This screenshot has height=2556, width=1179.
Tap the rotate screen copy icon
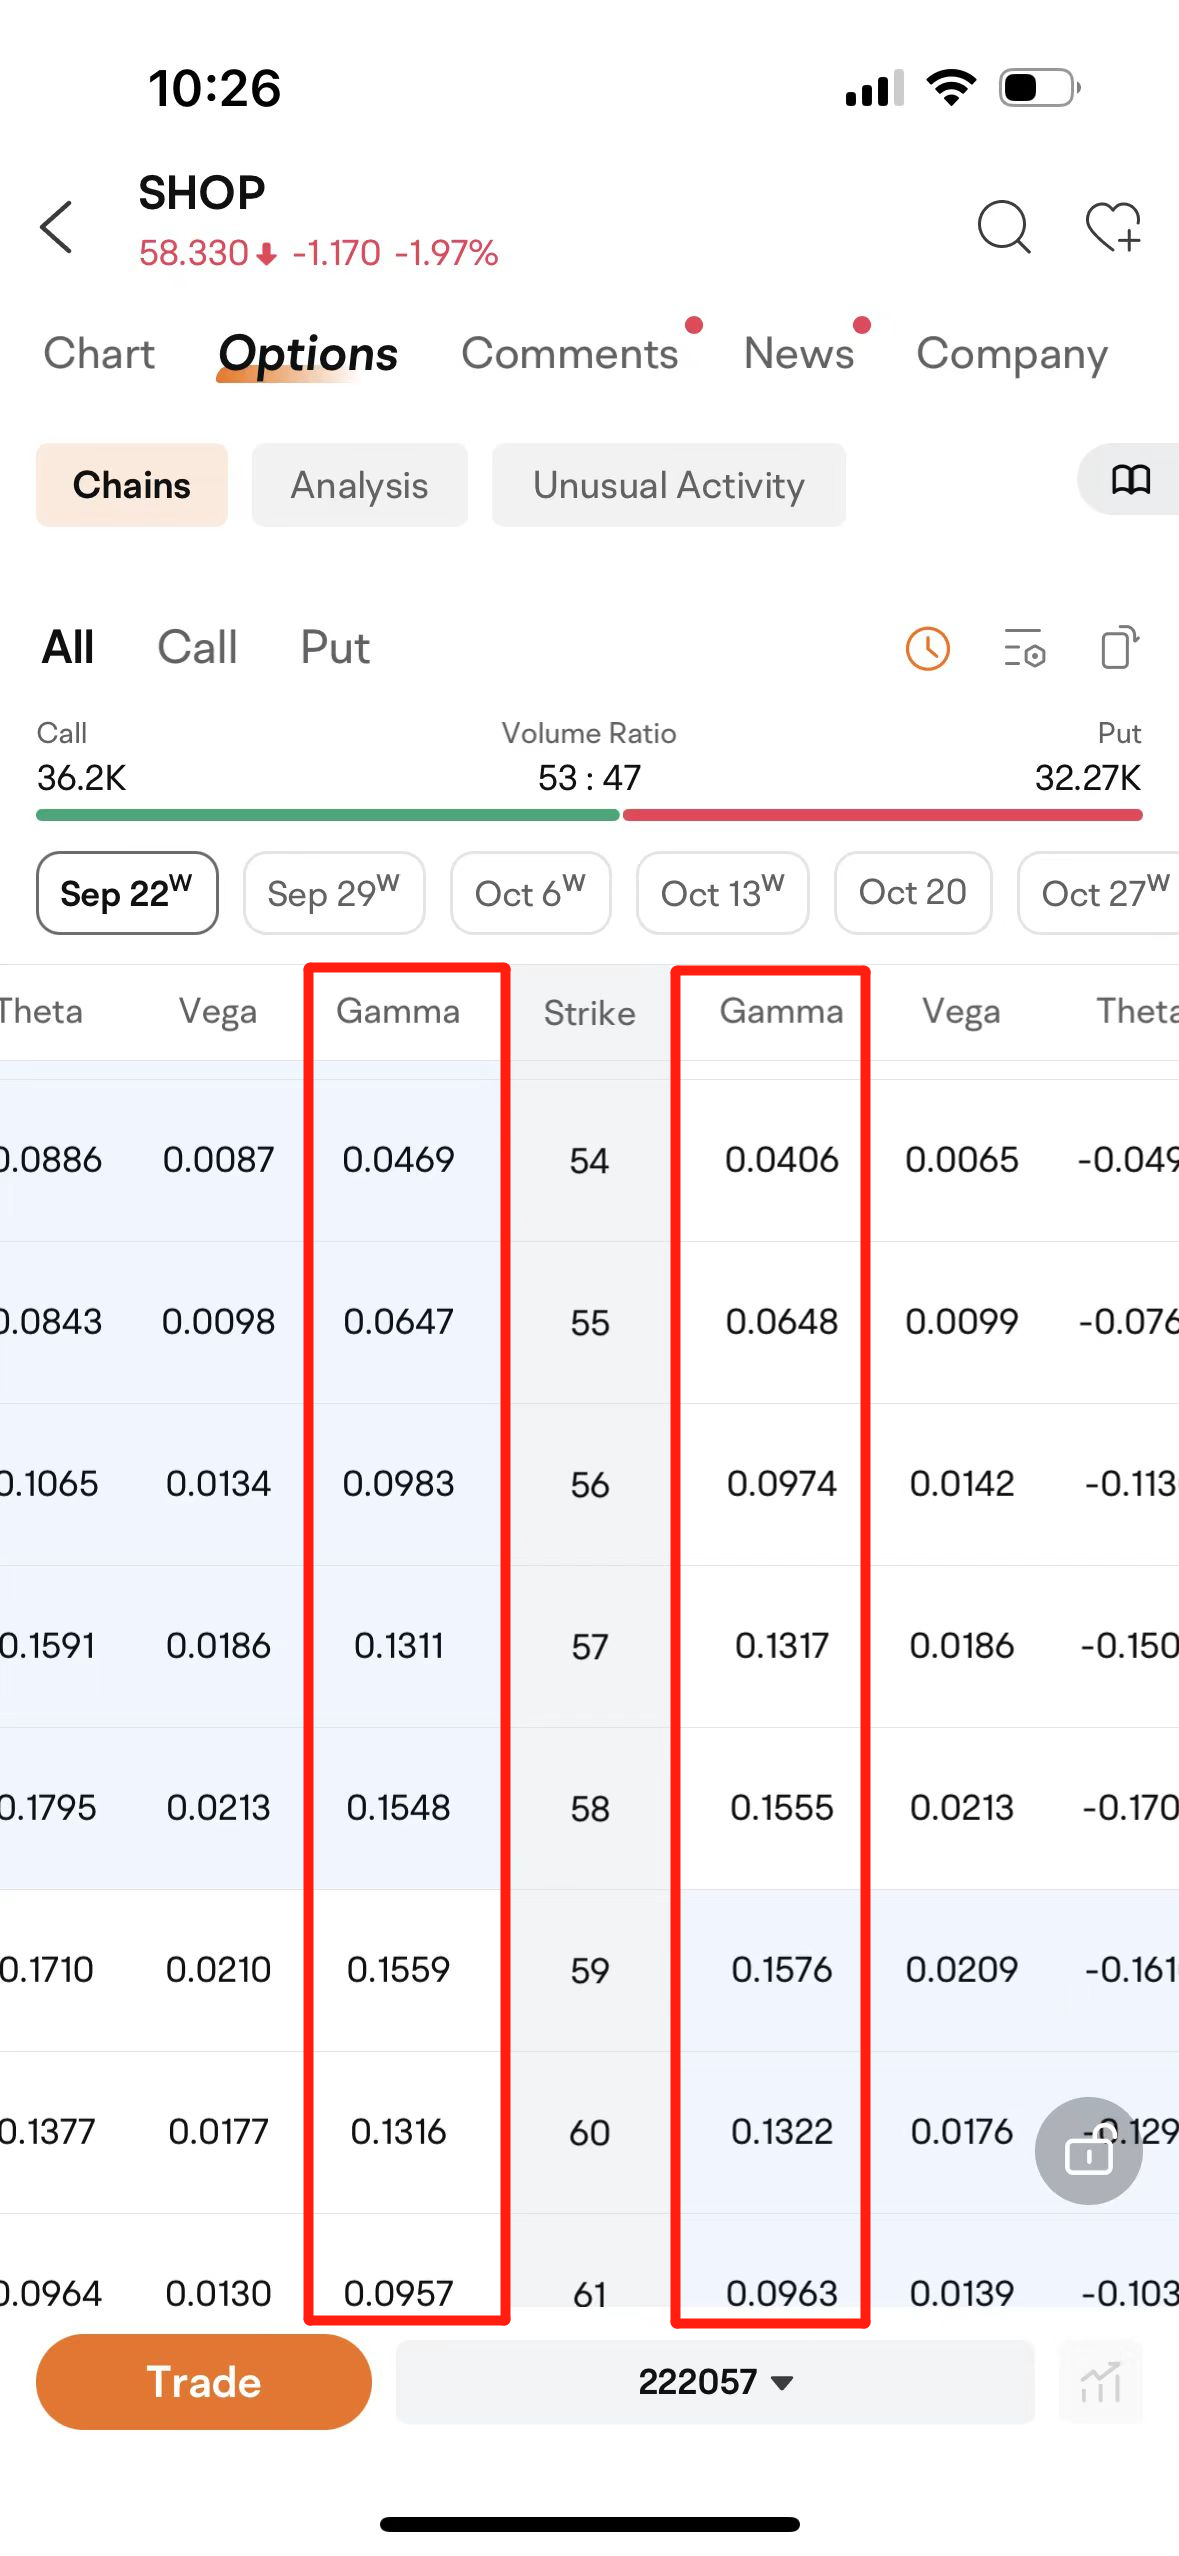[x=1119, y=647]
